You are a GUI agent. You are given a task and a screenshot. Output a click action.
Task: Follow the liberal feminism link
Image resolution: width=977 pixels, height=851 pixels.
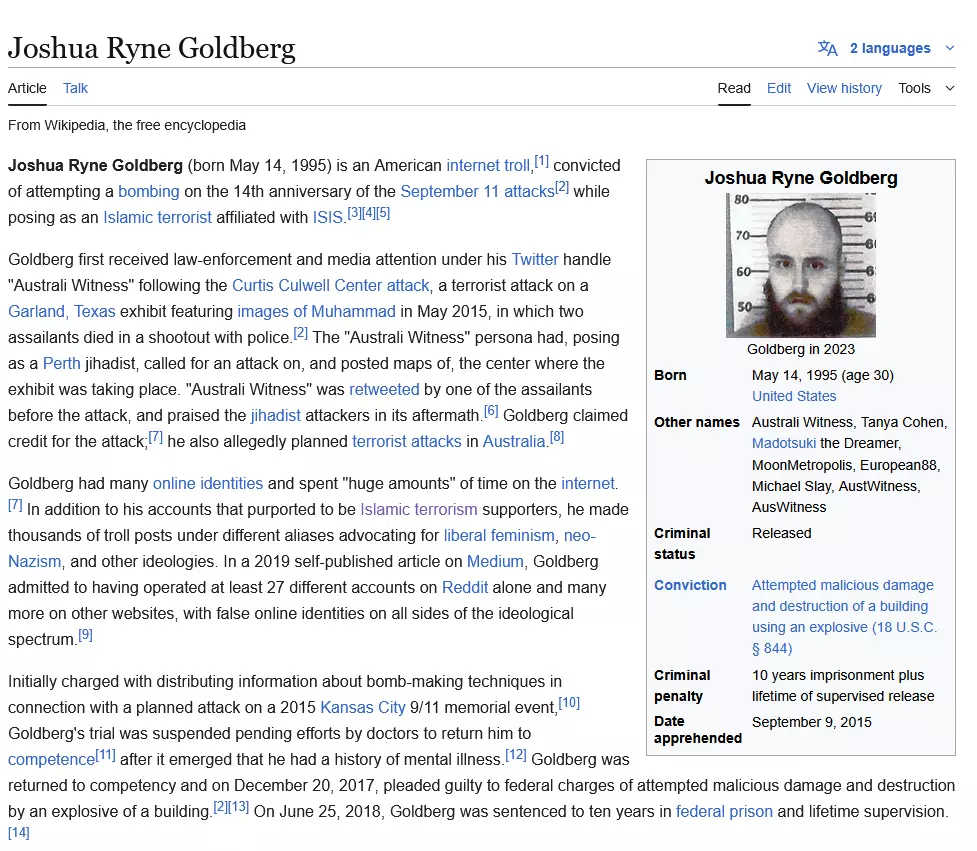tap(499, 536)
